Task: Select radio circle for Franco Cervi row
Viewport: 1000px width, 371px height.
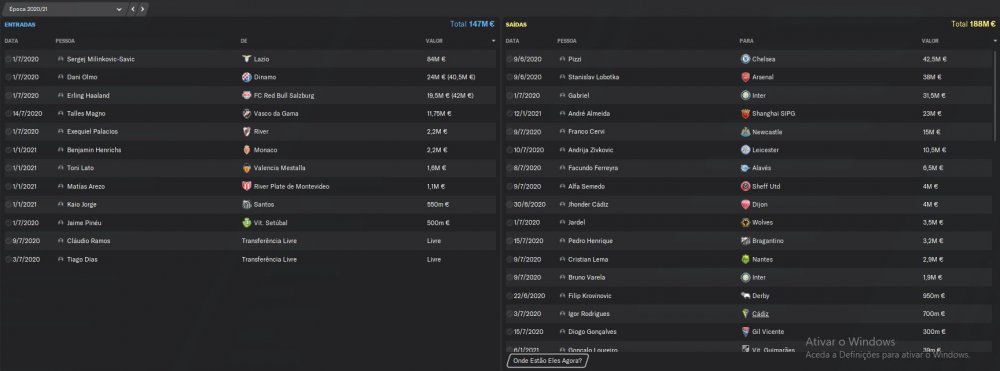Action: [x=509, y=131]
